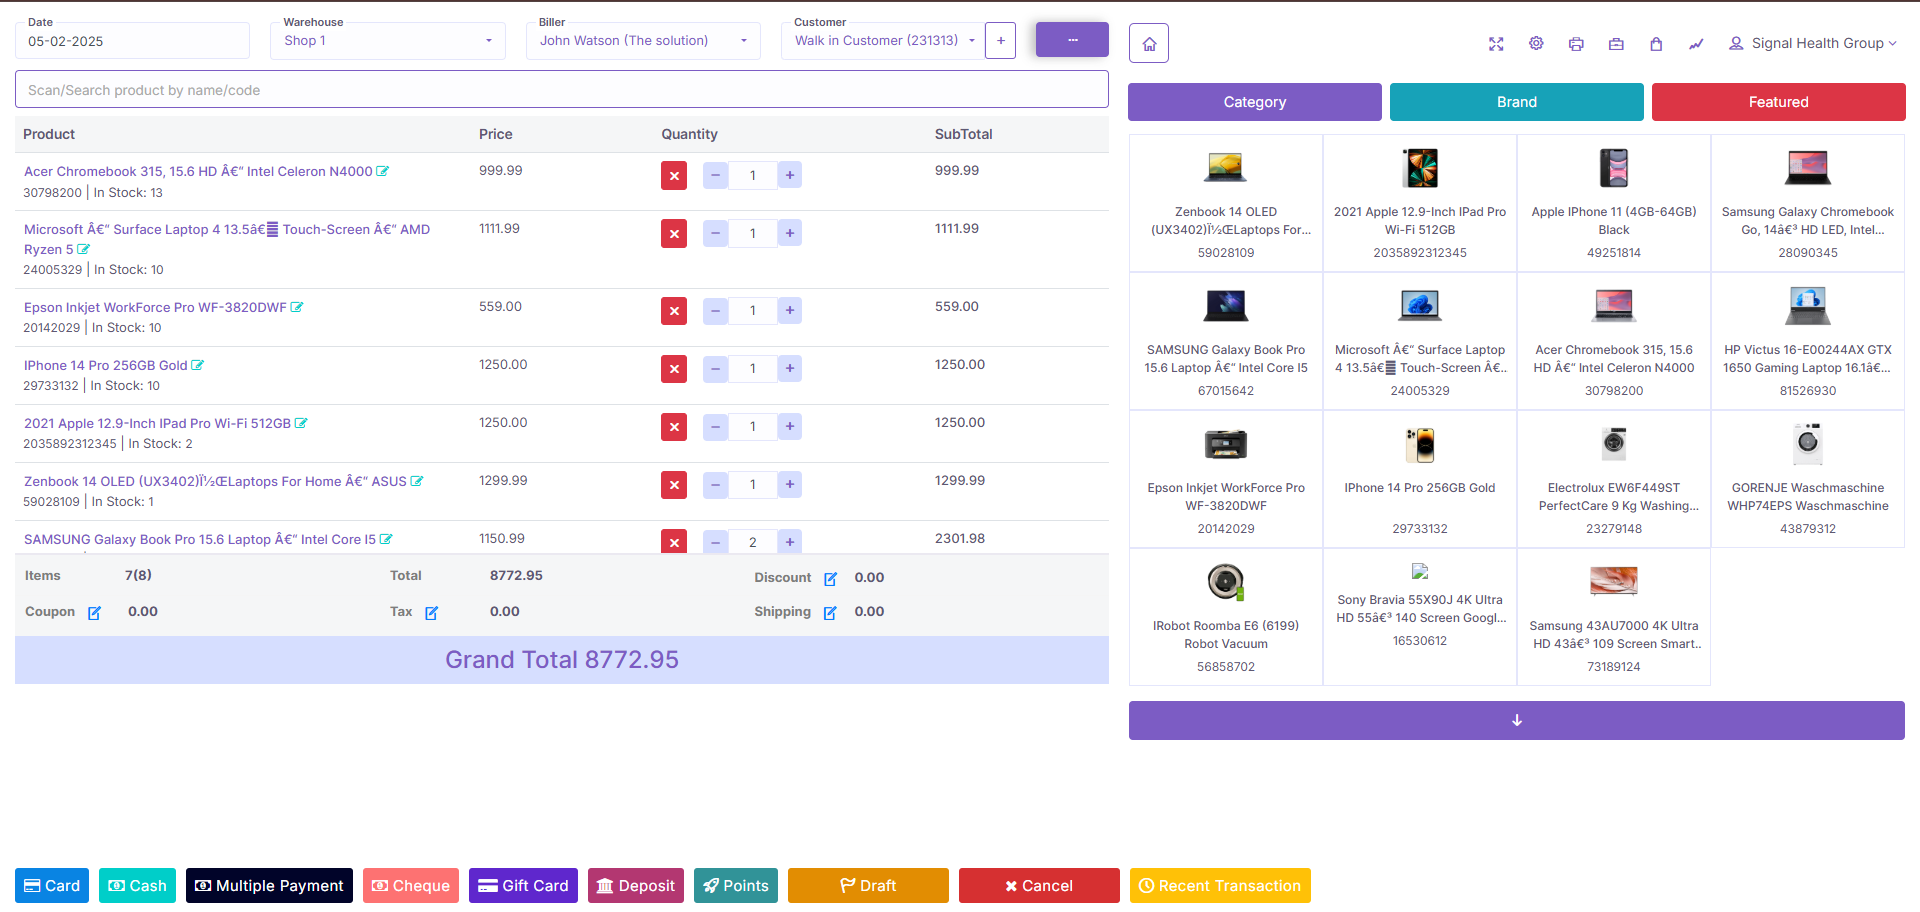Click the Date field 05-02-2025
The height and width of the screenshot is (912, 1920).
pyautogui.click(x=132, y=41)
